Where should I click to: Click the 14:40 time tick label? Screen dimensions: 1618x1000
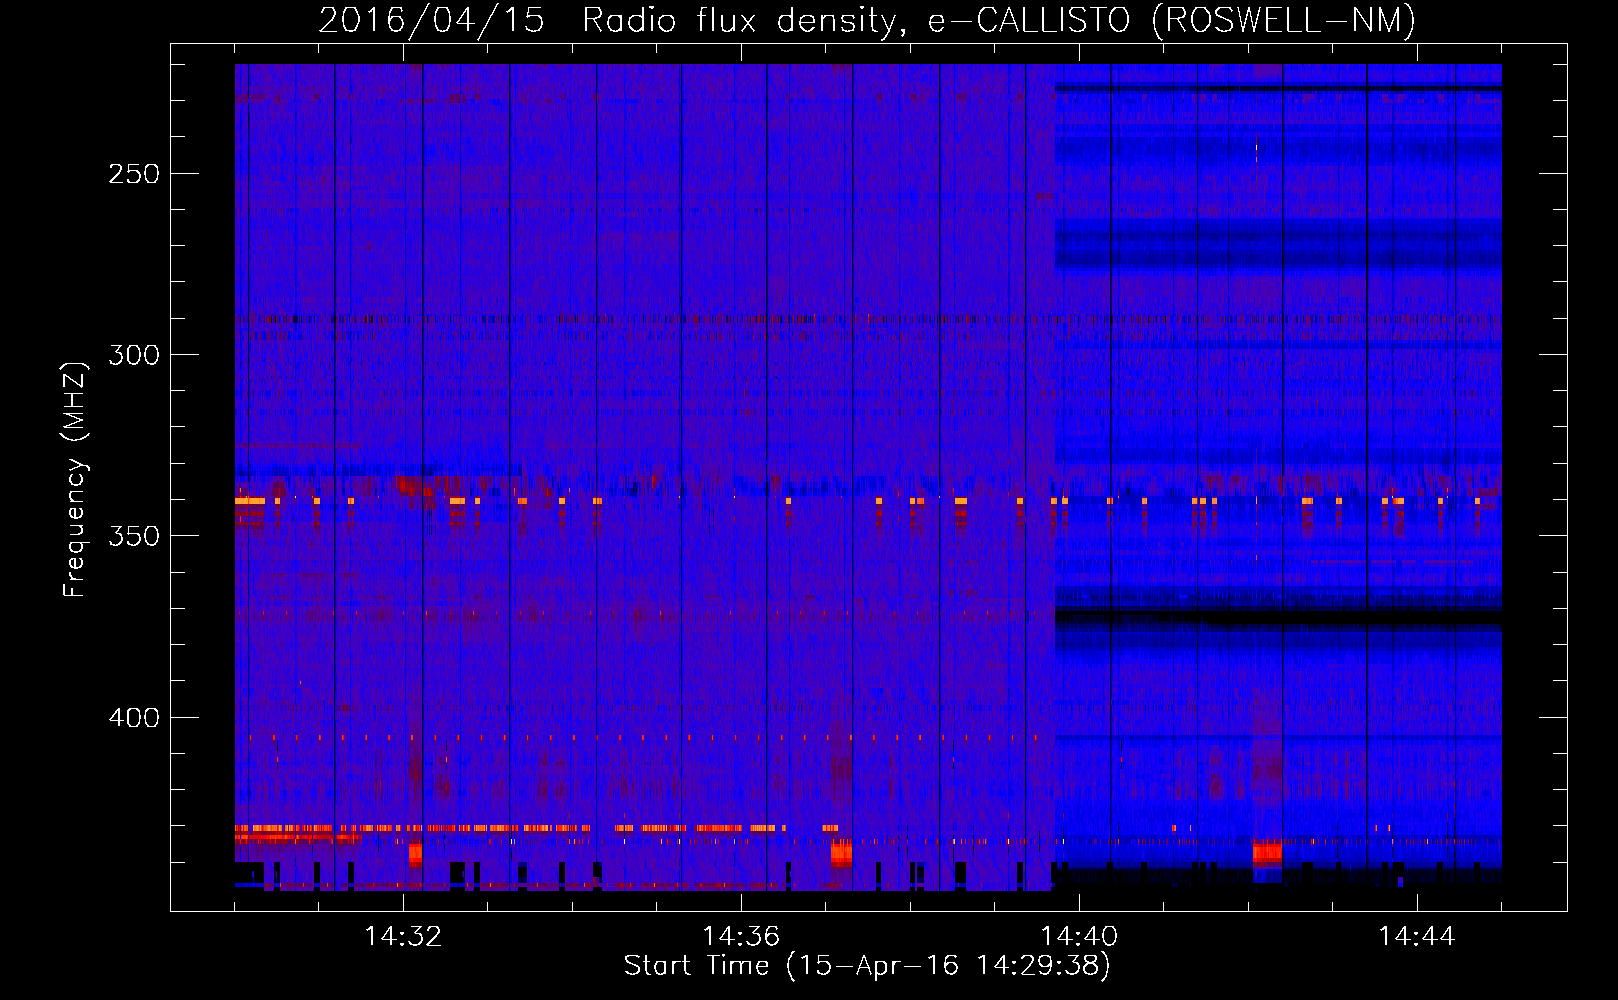point(1079,937)
